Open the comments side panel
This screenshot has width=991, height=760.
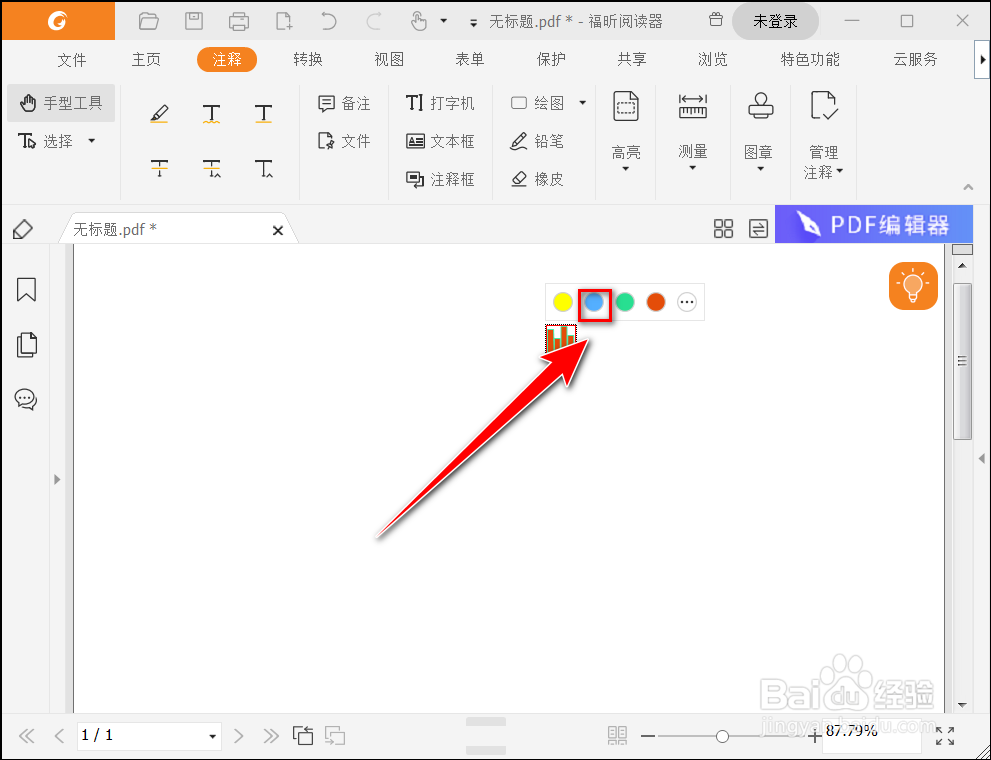26,399
